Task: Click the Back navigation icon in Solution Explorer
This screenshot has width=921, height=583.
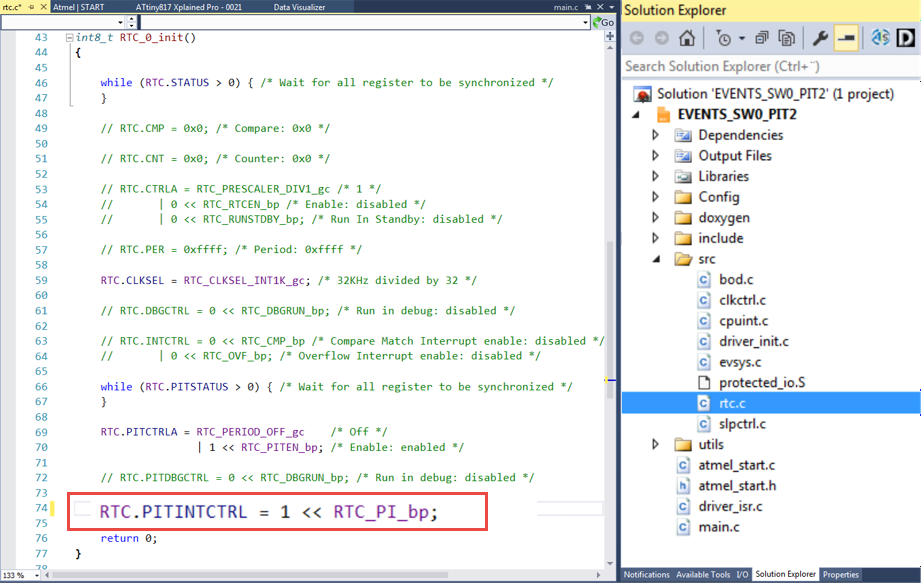Action: (x=637, y=38)
